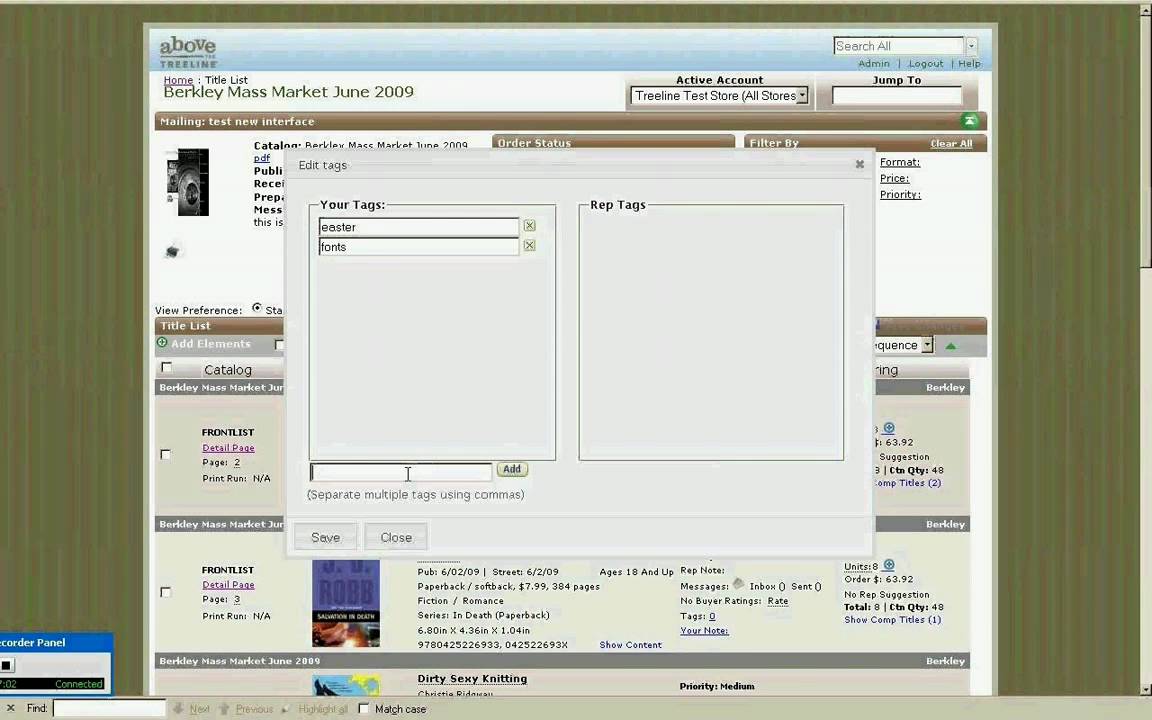
Task: Check the select-all box next to Catalog header
Action: click(x=167, y=367)
